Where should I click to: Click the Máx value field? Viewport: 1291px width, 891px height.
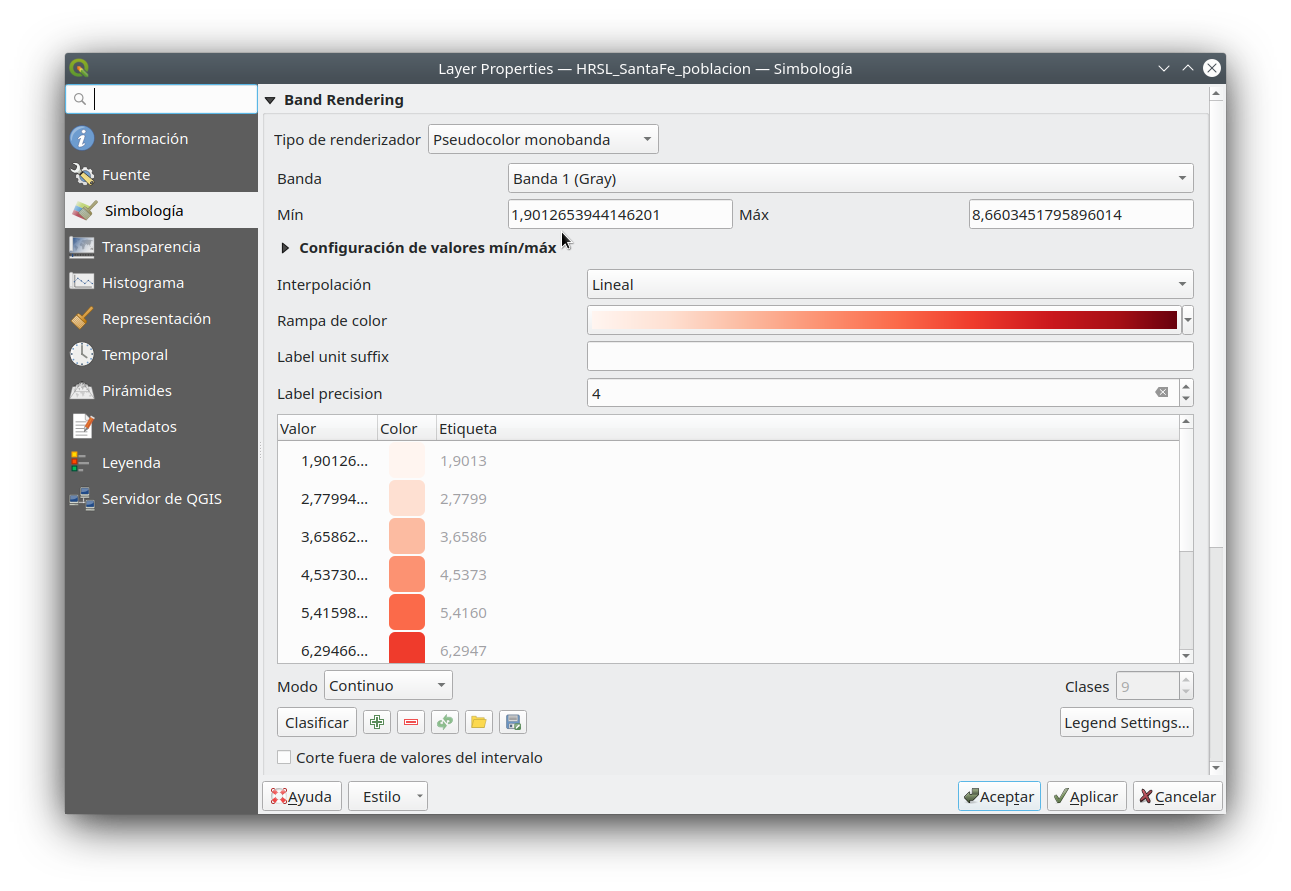tap(1081, 214)
